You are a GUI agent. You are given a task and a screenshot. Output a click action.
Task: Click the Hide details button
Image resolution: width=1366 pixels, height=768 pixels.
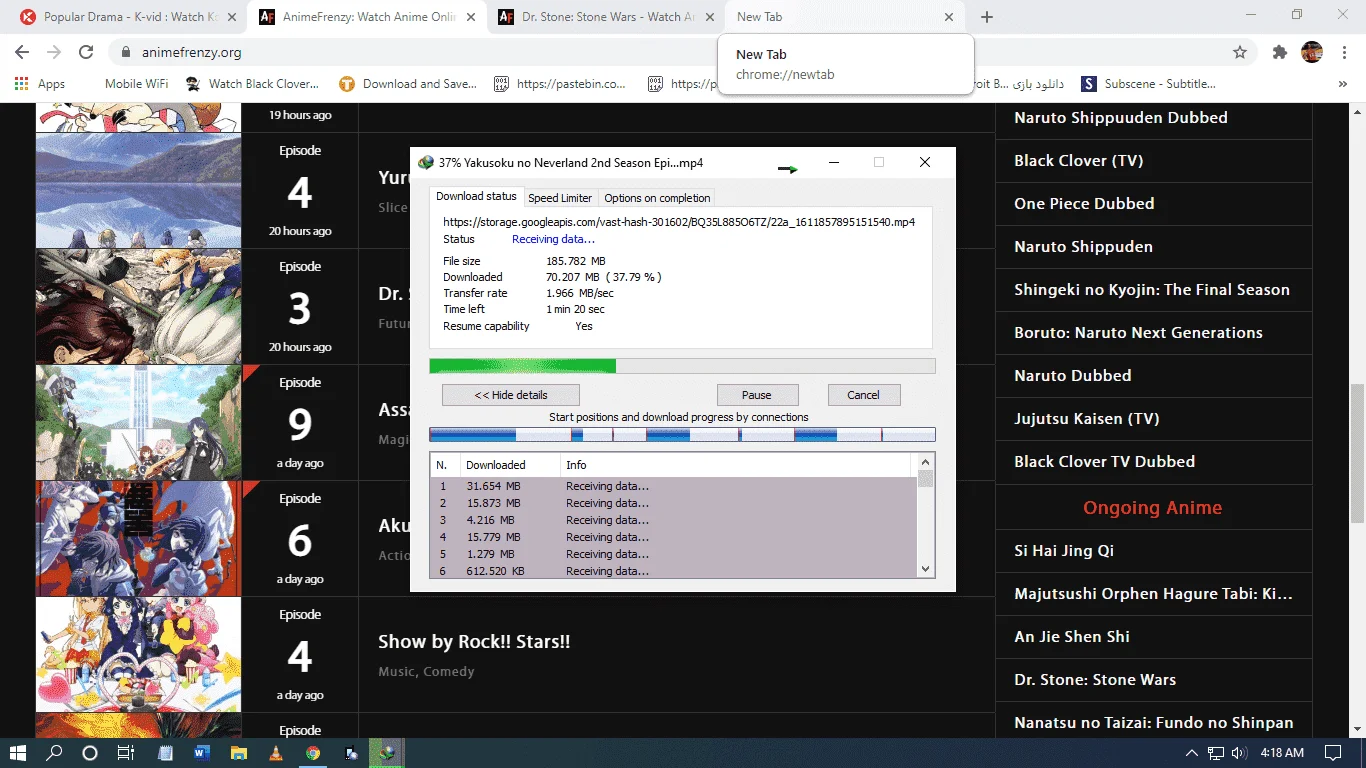[510, 395]
